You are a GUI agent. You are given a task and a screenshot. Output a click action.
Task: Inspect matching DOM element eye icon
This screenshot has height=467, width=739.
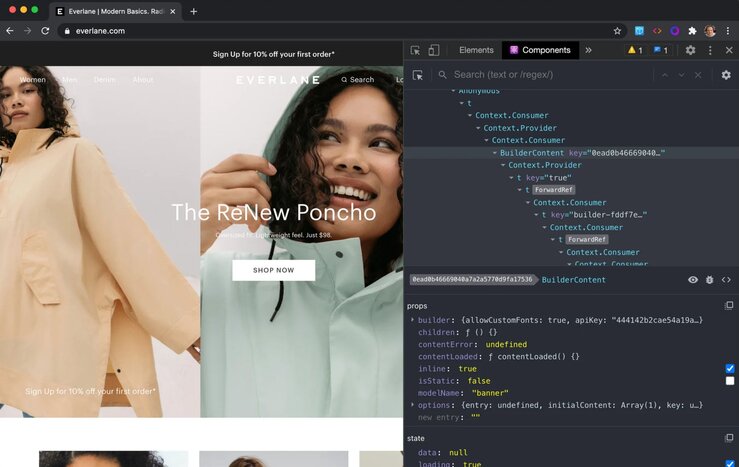[x=693, y=279]
